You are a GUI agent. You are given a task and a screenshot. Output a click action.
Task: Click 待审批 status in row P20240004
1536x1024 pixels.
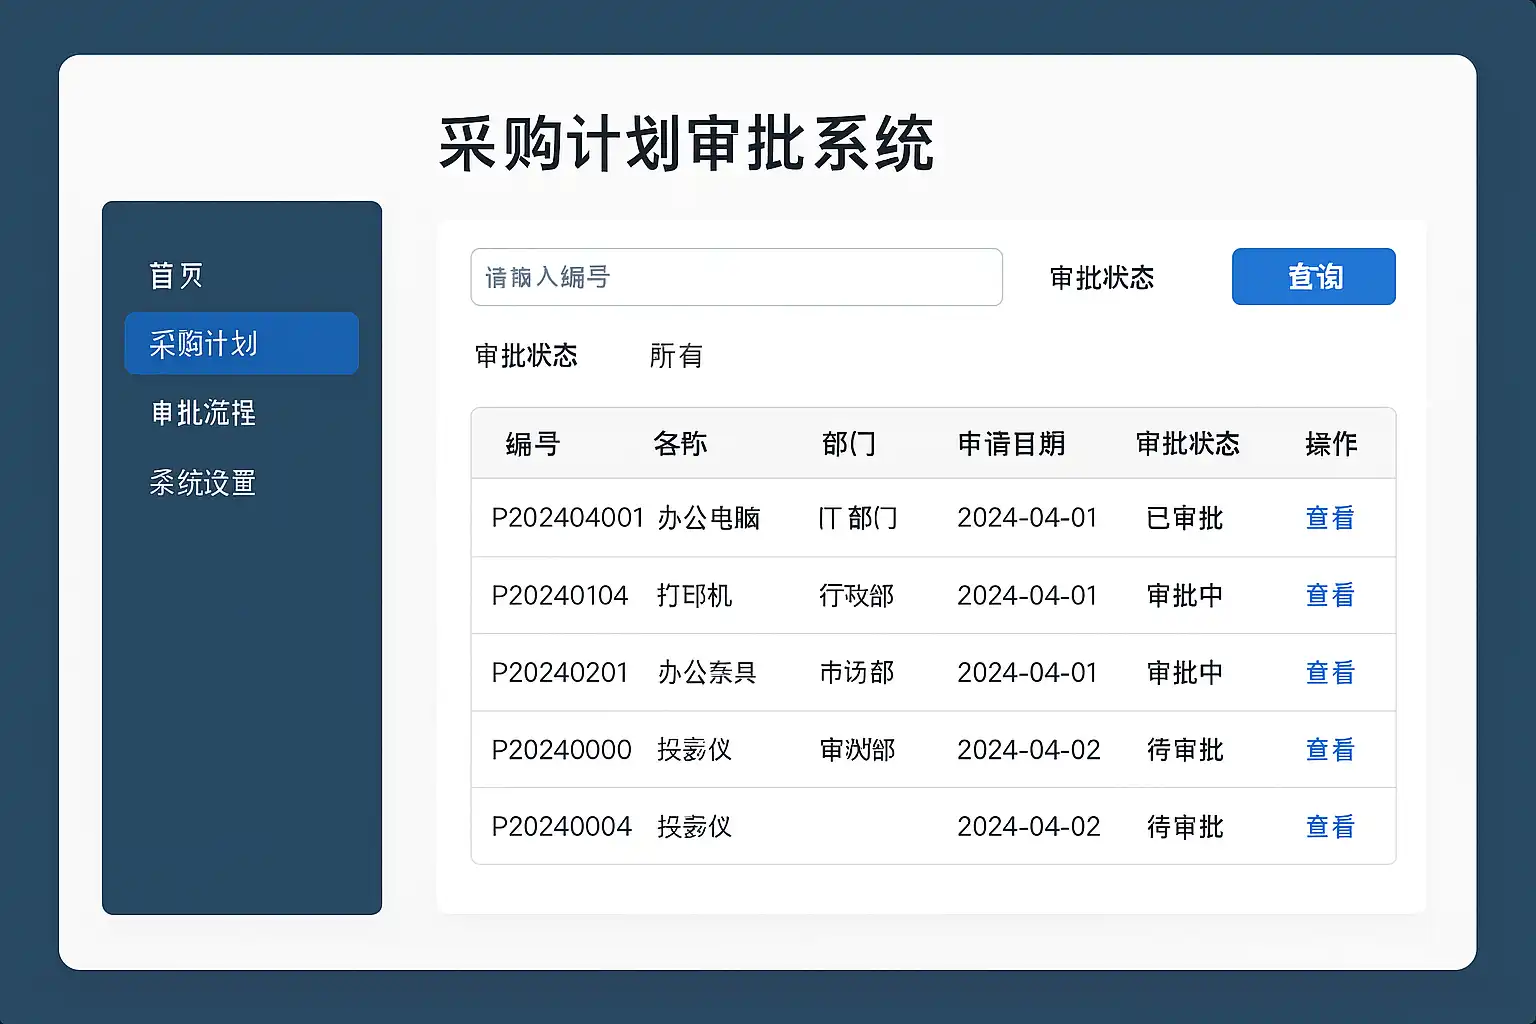pyautogui.click(x=1185, y=826)
